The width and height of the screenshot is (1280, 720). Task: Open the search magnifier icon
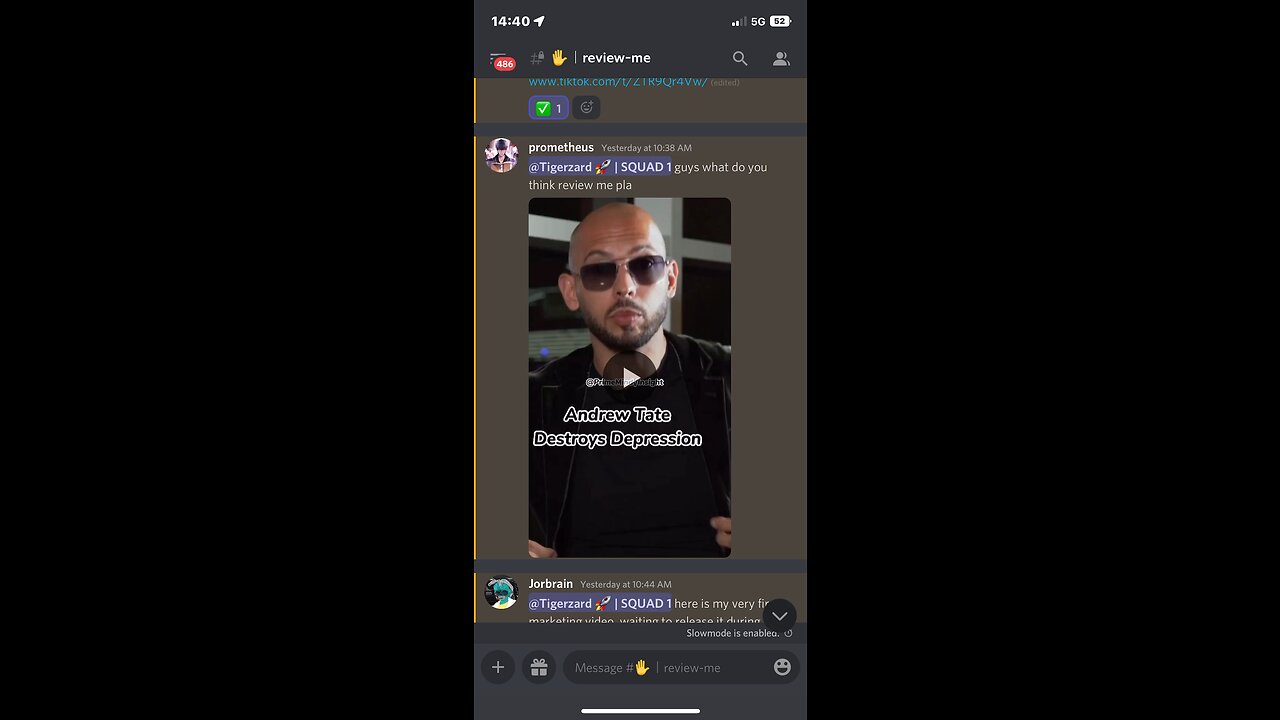coord(740,58)
